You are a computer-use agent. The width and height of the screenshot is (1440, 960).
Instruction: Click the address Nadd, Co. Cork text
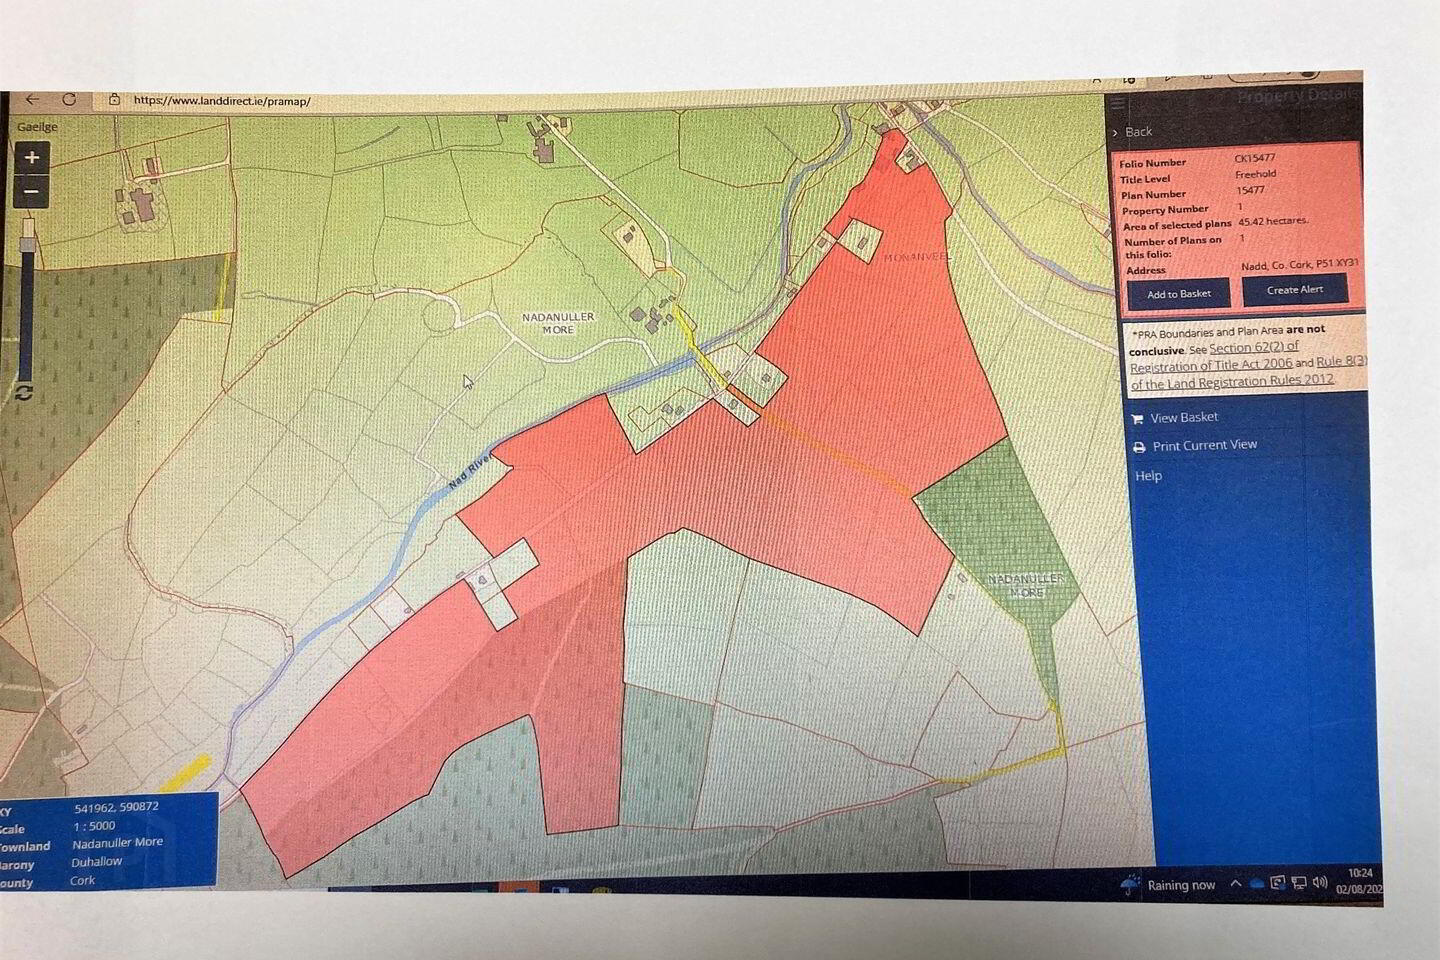pos(1300,265)
